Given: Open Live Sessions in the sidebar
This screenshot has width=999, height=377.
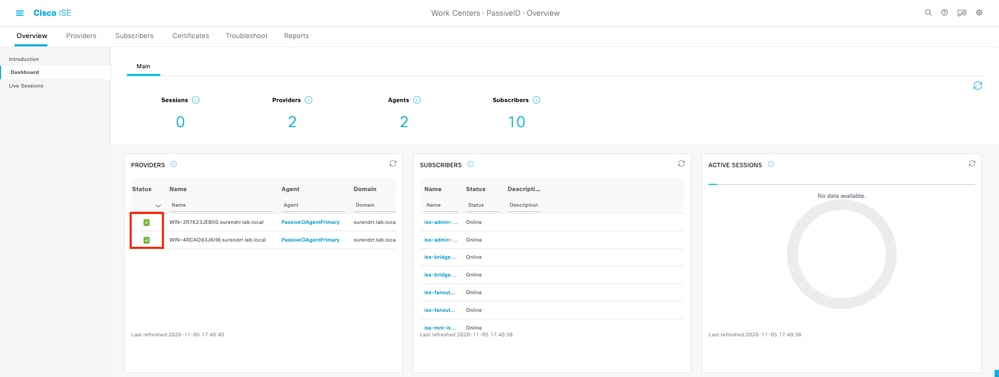Looking at the screenshot, I should pyautogui.click(x=26, y=85).
